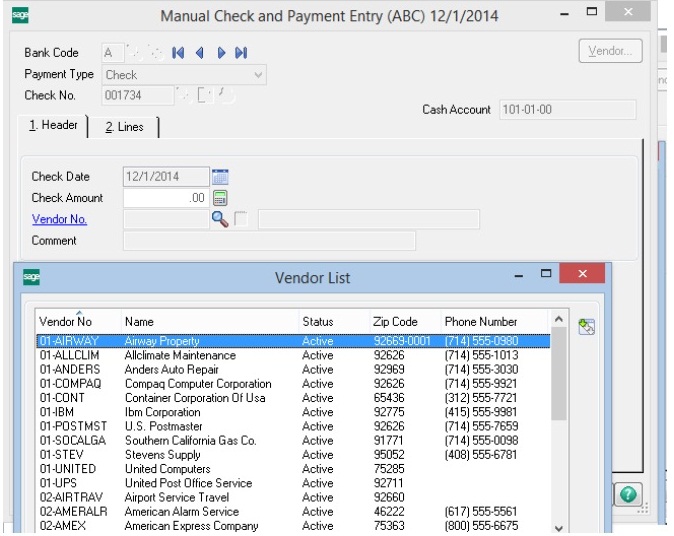Viewport: 674px width, 536px height.
Task: Sort by Name column header
Action: pyautogui.click(x=210, y=322)
